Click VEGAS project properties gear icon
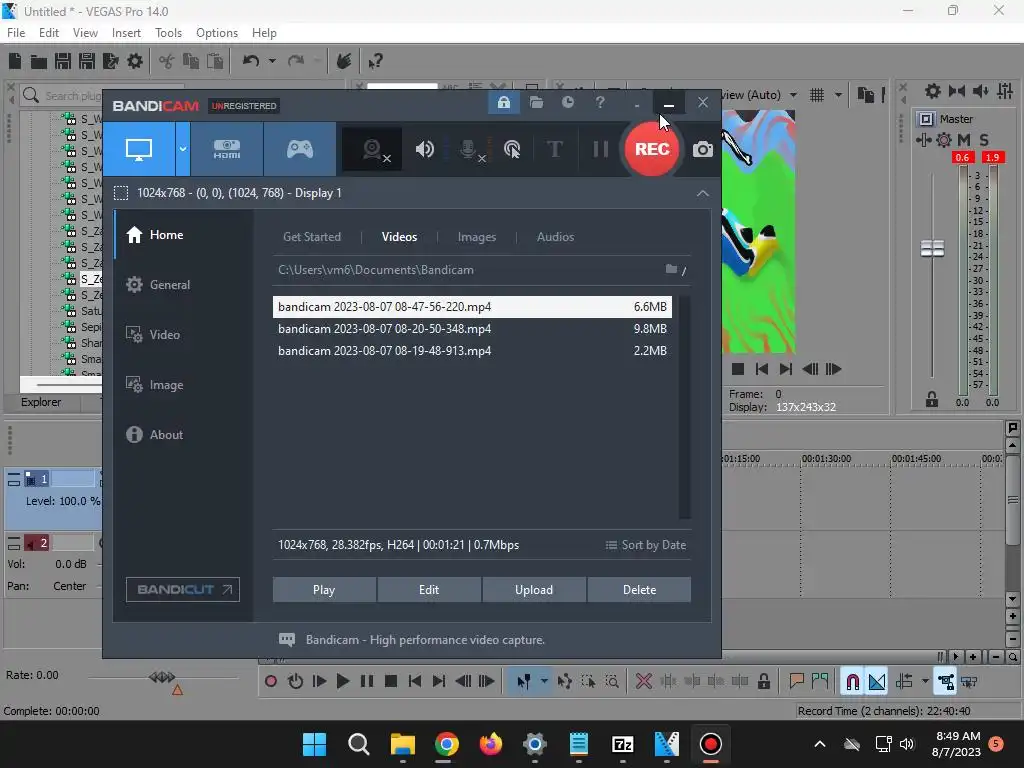Image resolution: width=1024 pixels, height=768 pixels. coord(135,61)
